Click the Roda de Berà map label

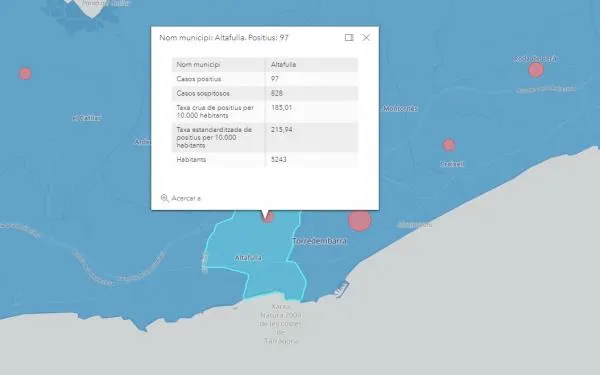click(x=535, y=59)
